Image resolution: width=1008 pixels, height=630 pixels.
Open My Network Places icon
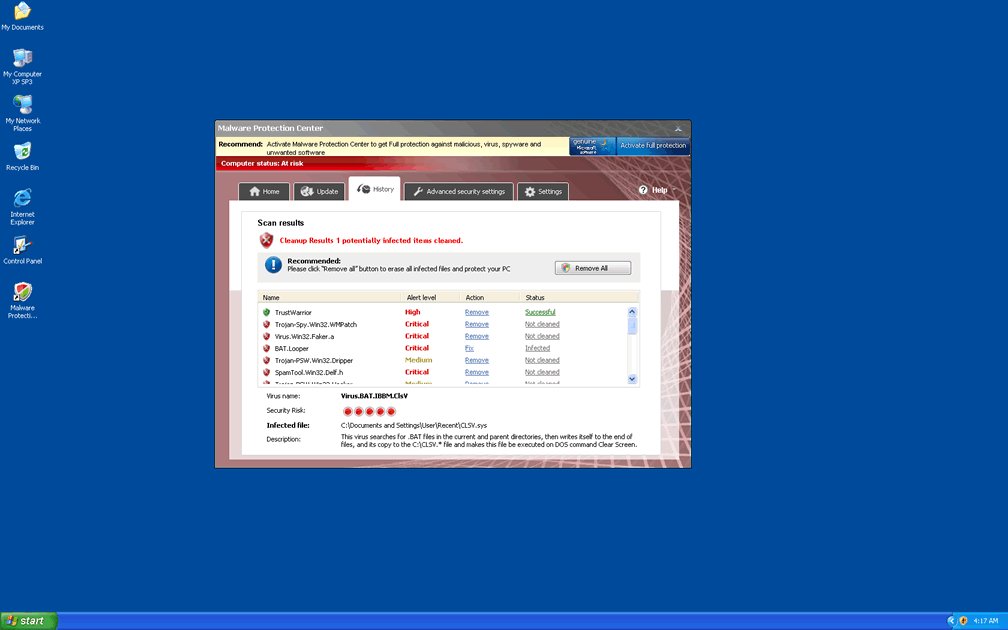coord(22,105)
